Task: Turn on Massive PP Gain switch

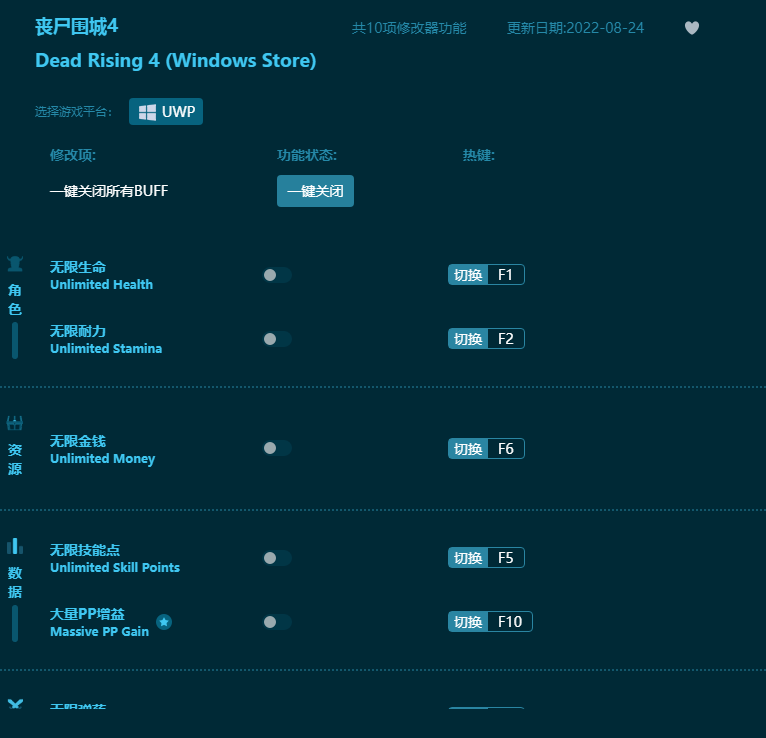Action: click(x=277, y=622)
